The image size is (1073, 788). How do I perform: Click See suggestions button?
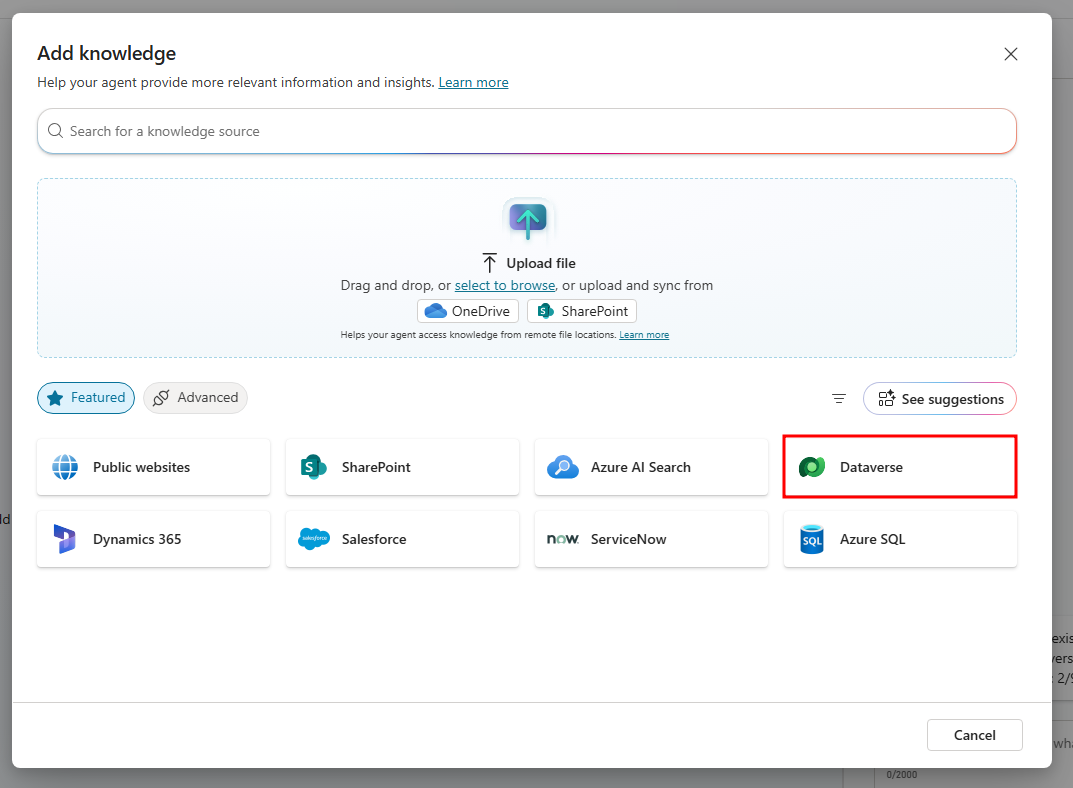pos(940,399)
